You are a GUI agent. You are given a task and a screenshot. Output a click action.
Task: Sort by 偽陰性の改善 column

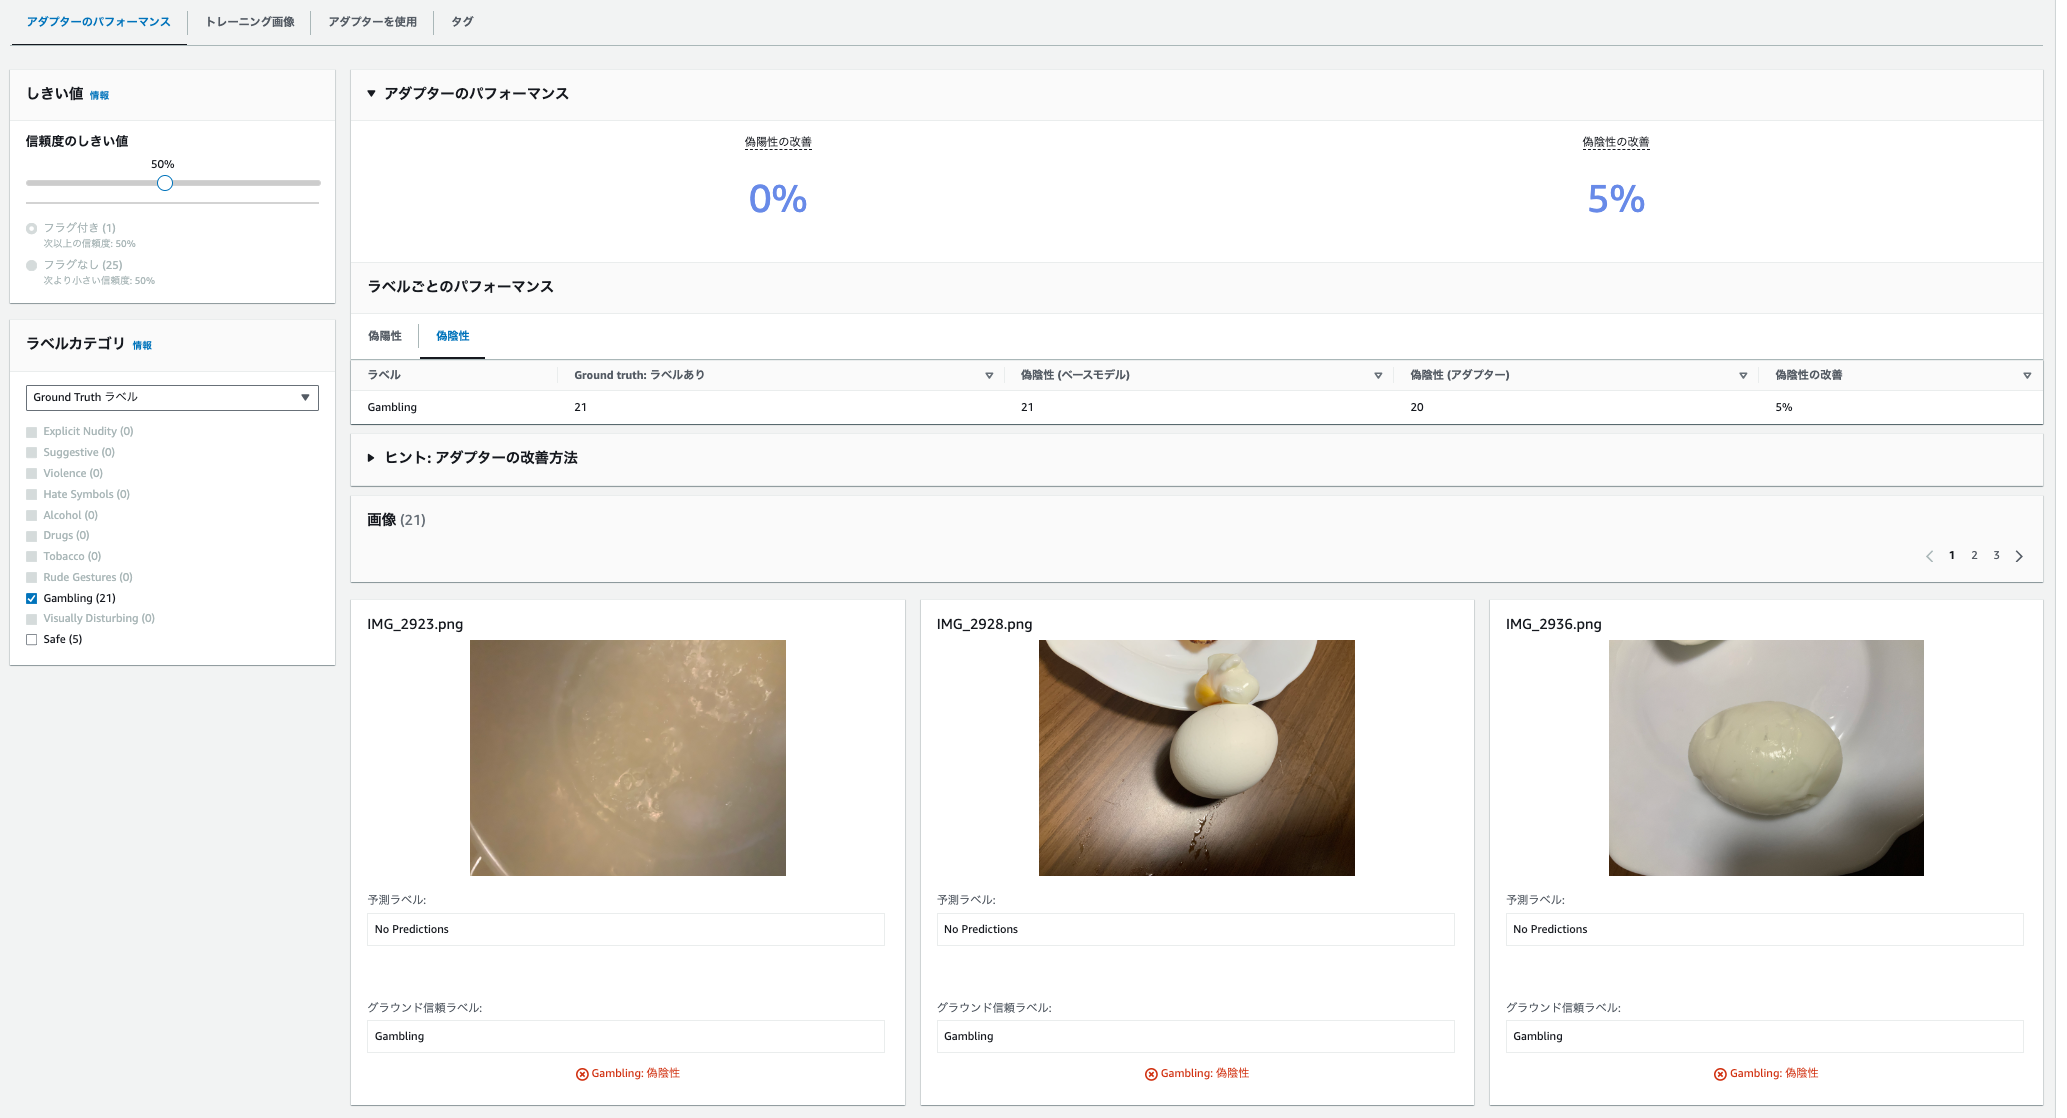2027,376
